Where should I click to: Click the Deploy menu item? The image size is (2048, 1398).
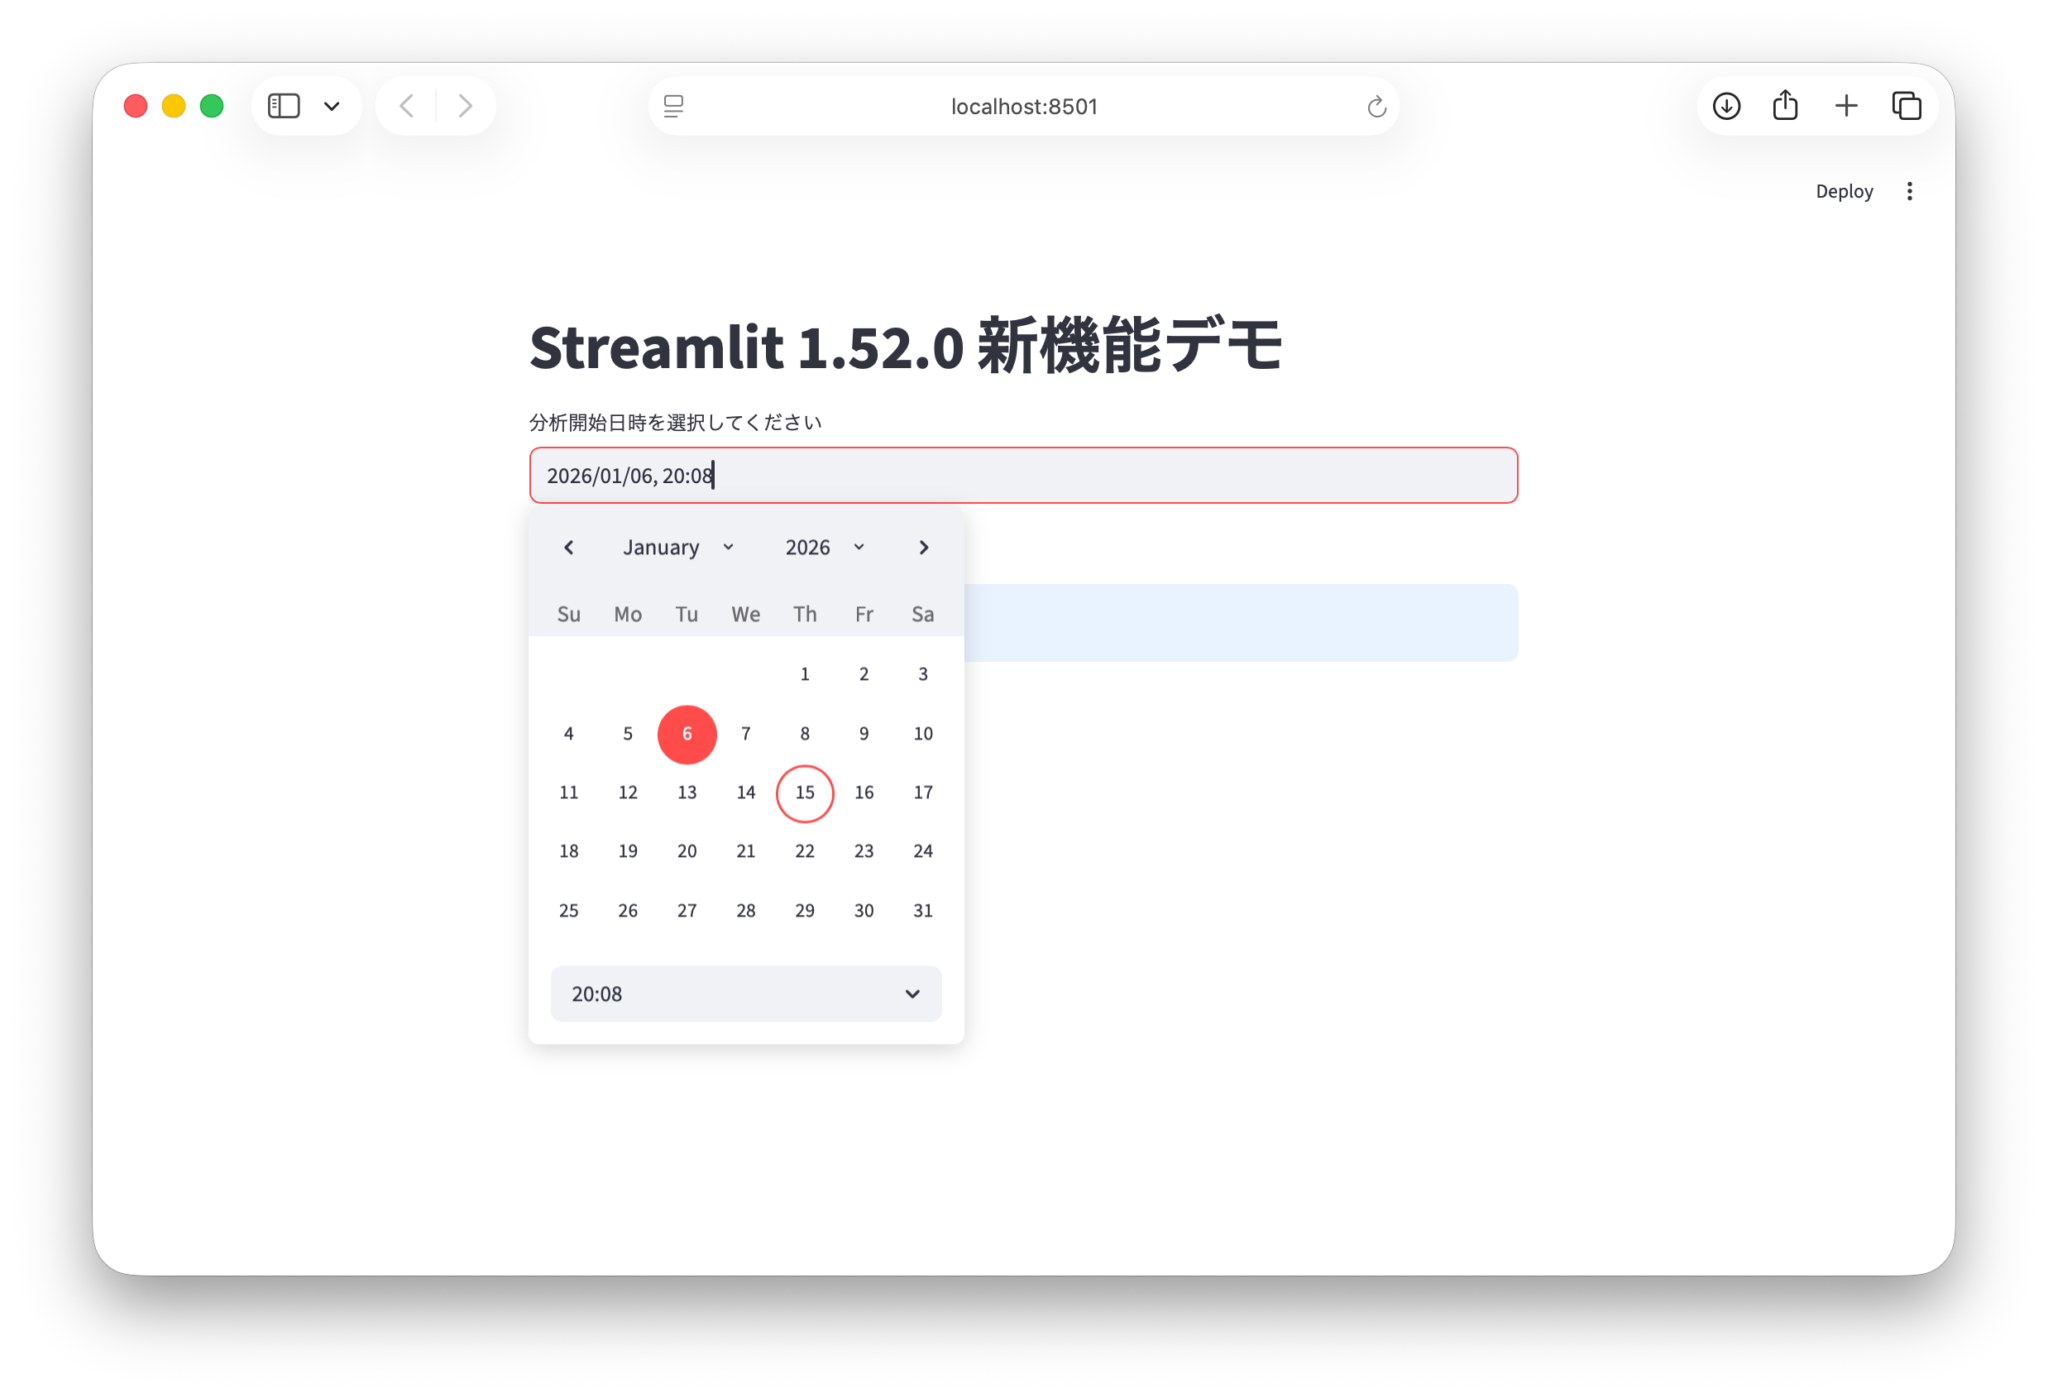pos(1844,191)
